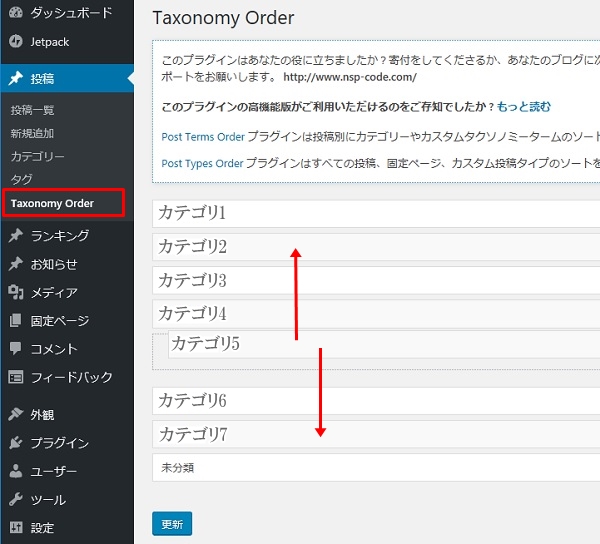Open コメント menu label
The image size is (600, 544).
(x=54, y=349)
